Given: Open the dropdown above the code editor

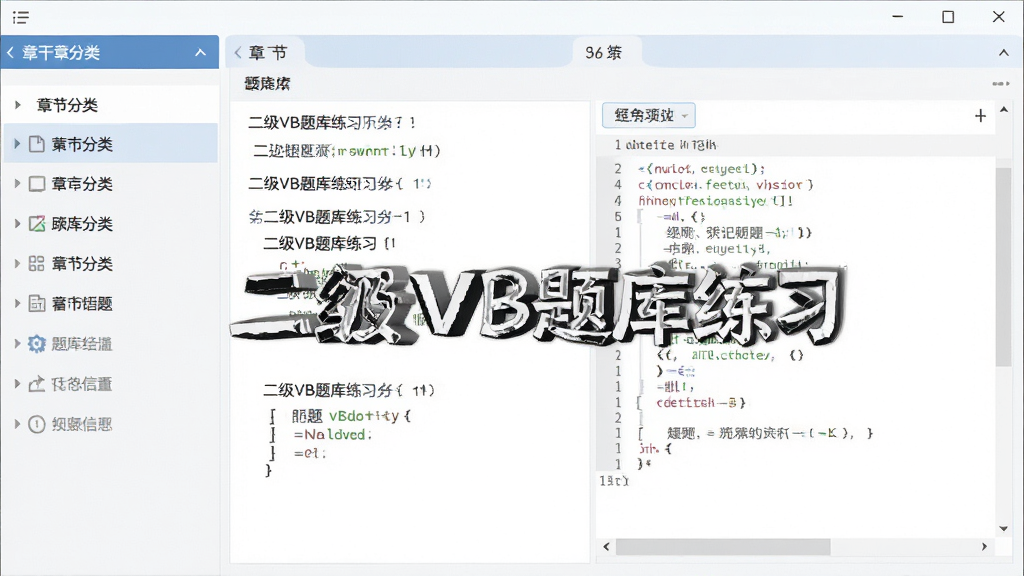Looking at the screenshot, I should pos(648,116).
